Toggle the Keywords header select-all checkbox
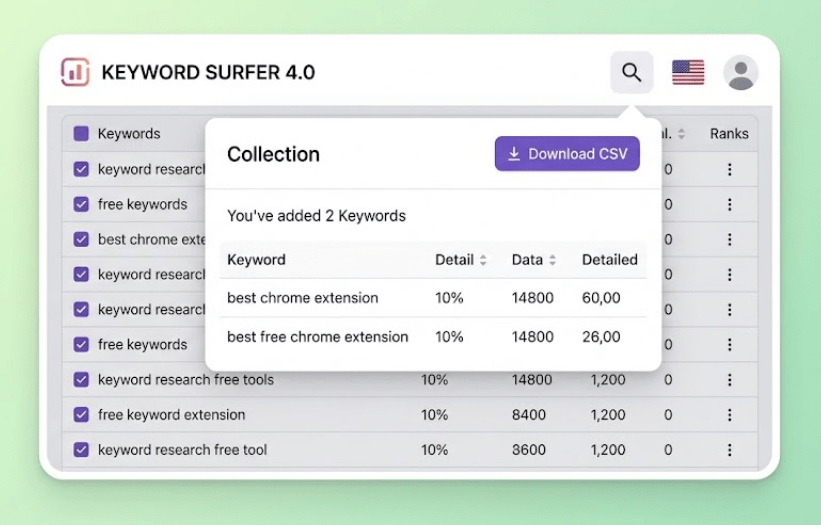Viewport: 821px width, 525px height. (x=81, y=133)
